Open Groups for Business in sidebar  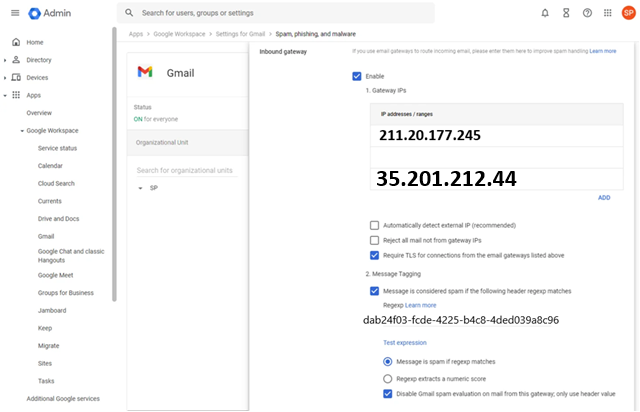click(66, 292)
